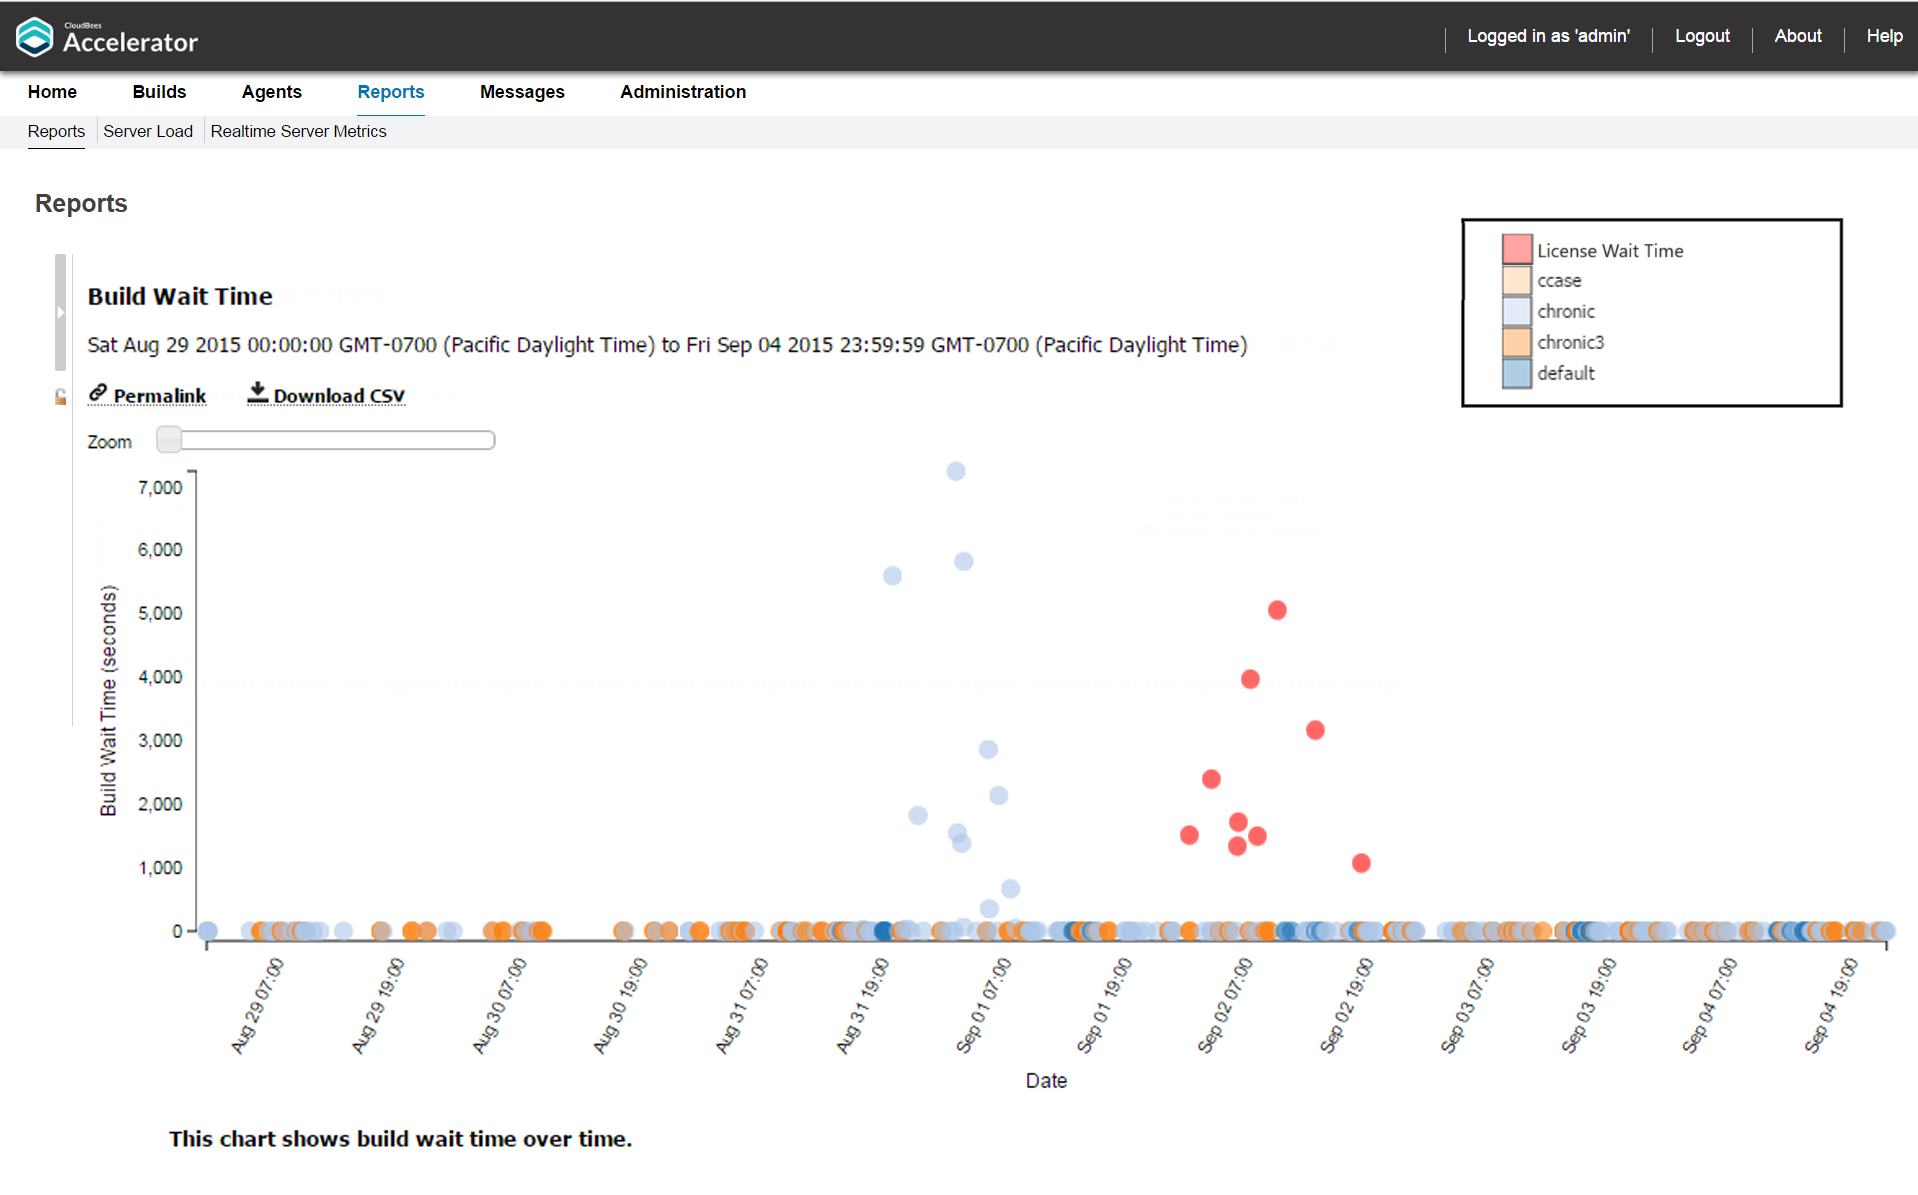Open the Messages menu
This screenshot has width=1918, height=1195.
[x=522, y=92]
